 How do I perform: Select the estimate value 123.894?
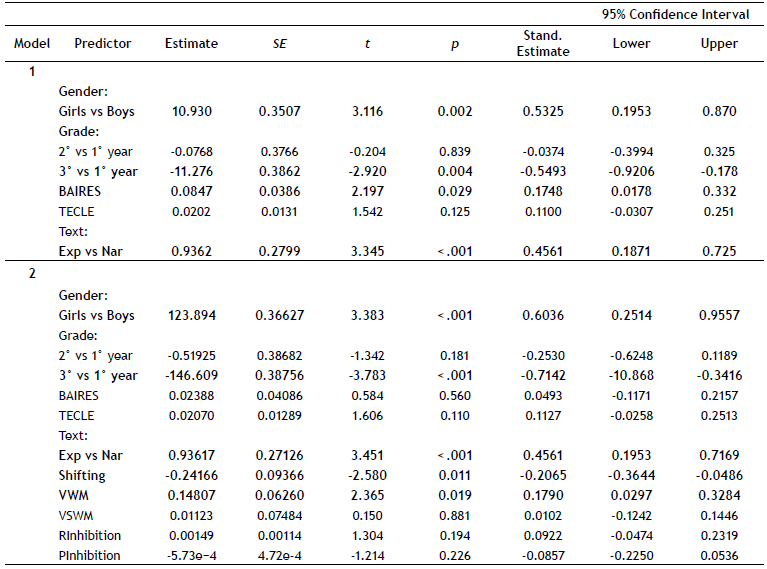(190, 315)
